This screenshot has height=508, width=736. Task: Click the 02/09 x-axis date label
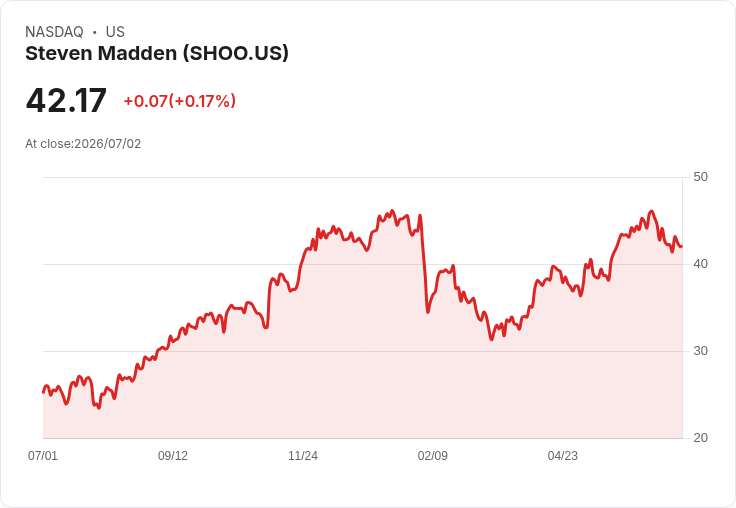click(433, 456)
